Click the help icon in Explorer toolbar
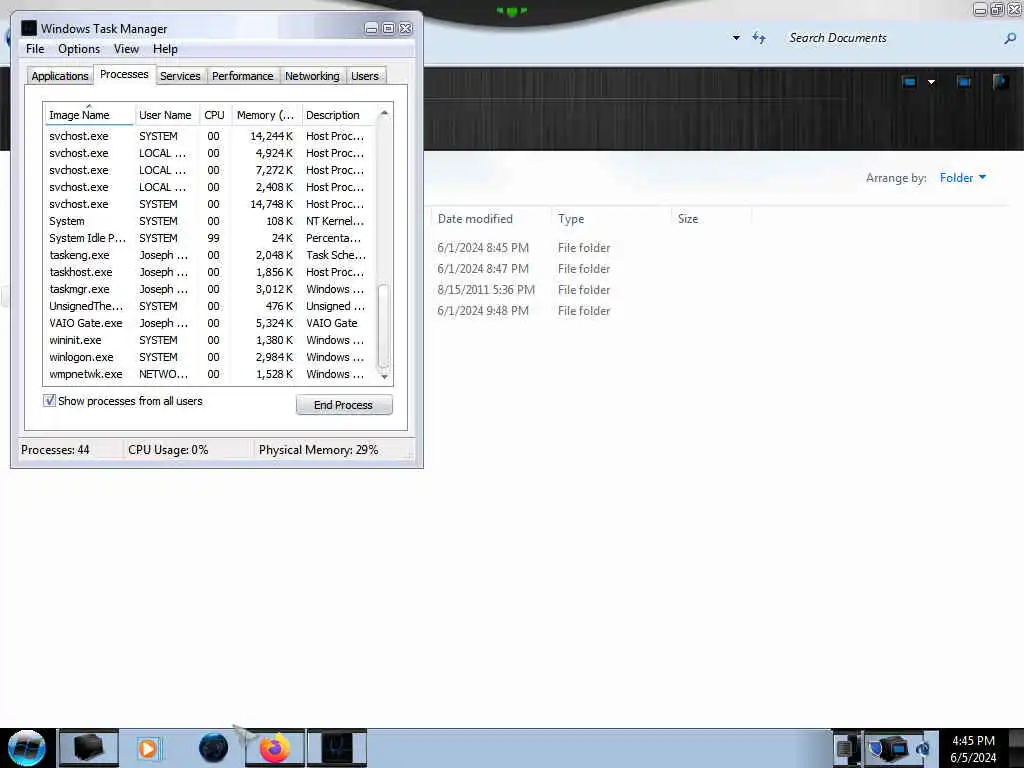The width and height of the screenshot is (1024, 768). 1000,82
